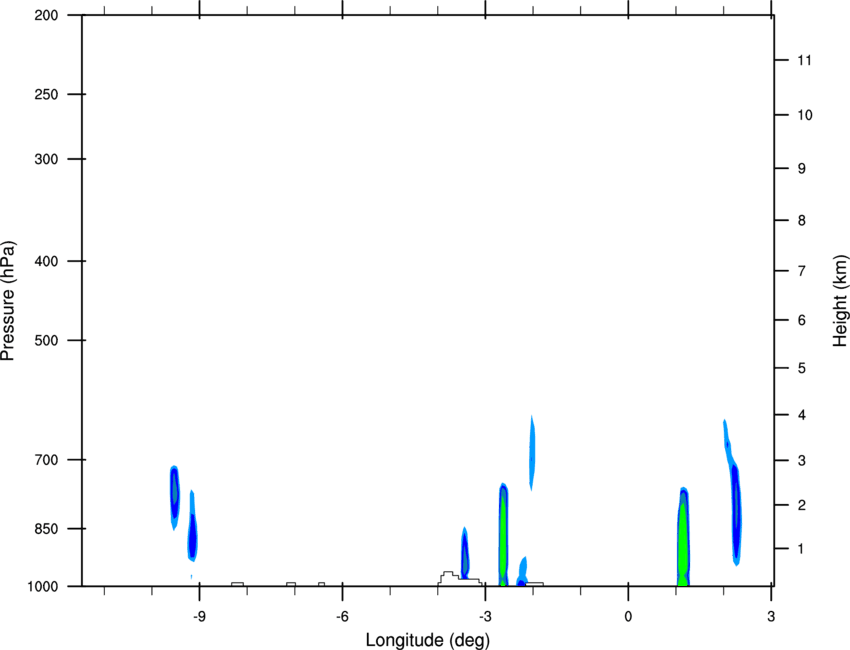The width and height of the screenshot is (850, 650).
Task: Click the 2 km height label
Action: (x=802, y=505)
